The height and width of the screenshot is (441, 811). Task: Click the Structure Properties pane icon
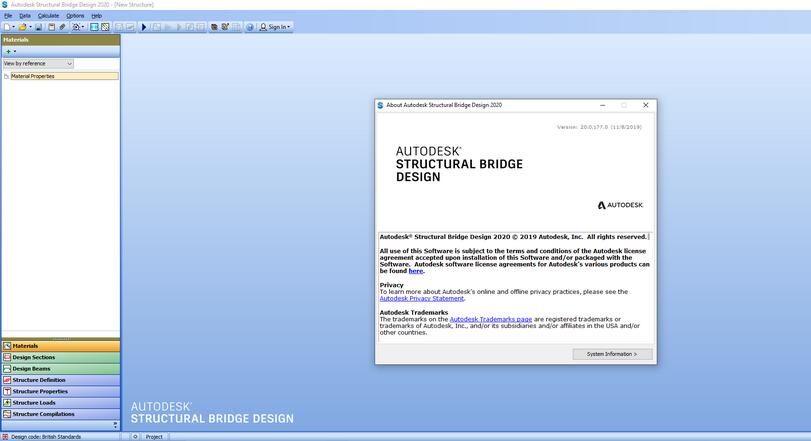(x=7, y=391)
